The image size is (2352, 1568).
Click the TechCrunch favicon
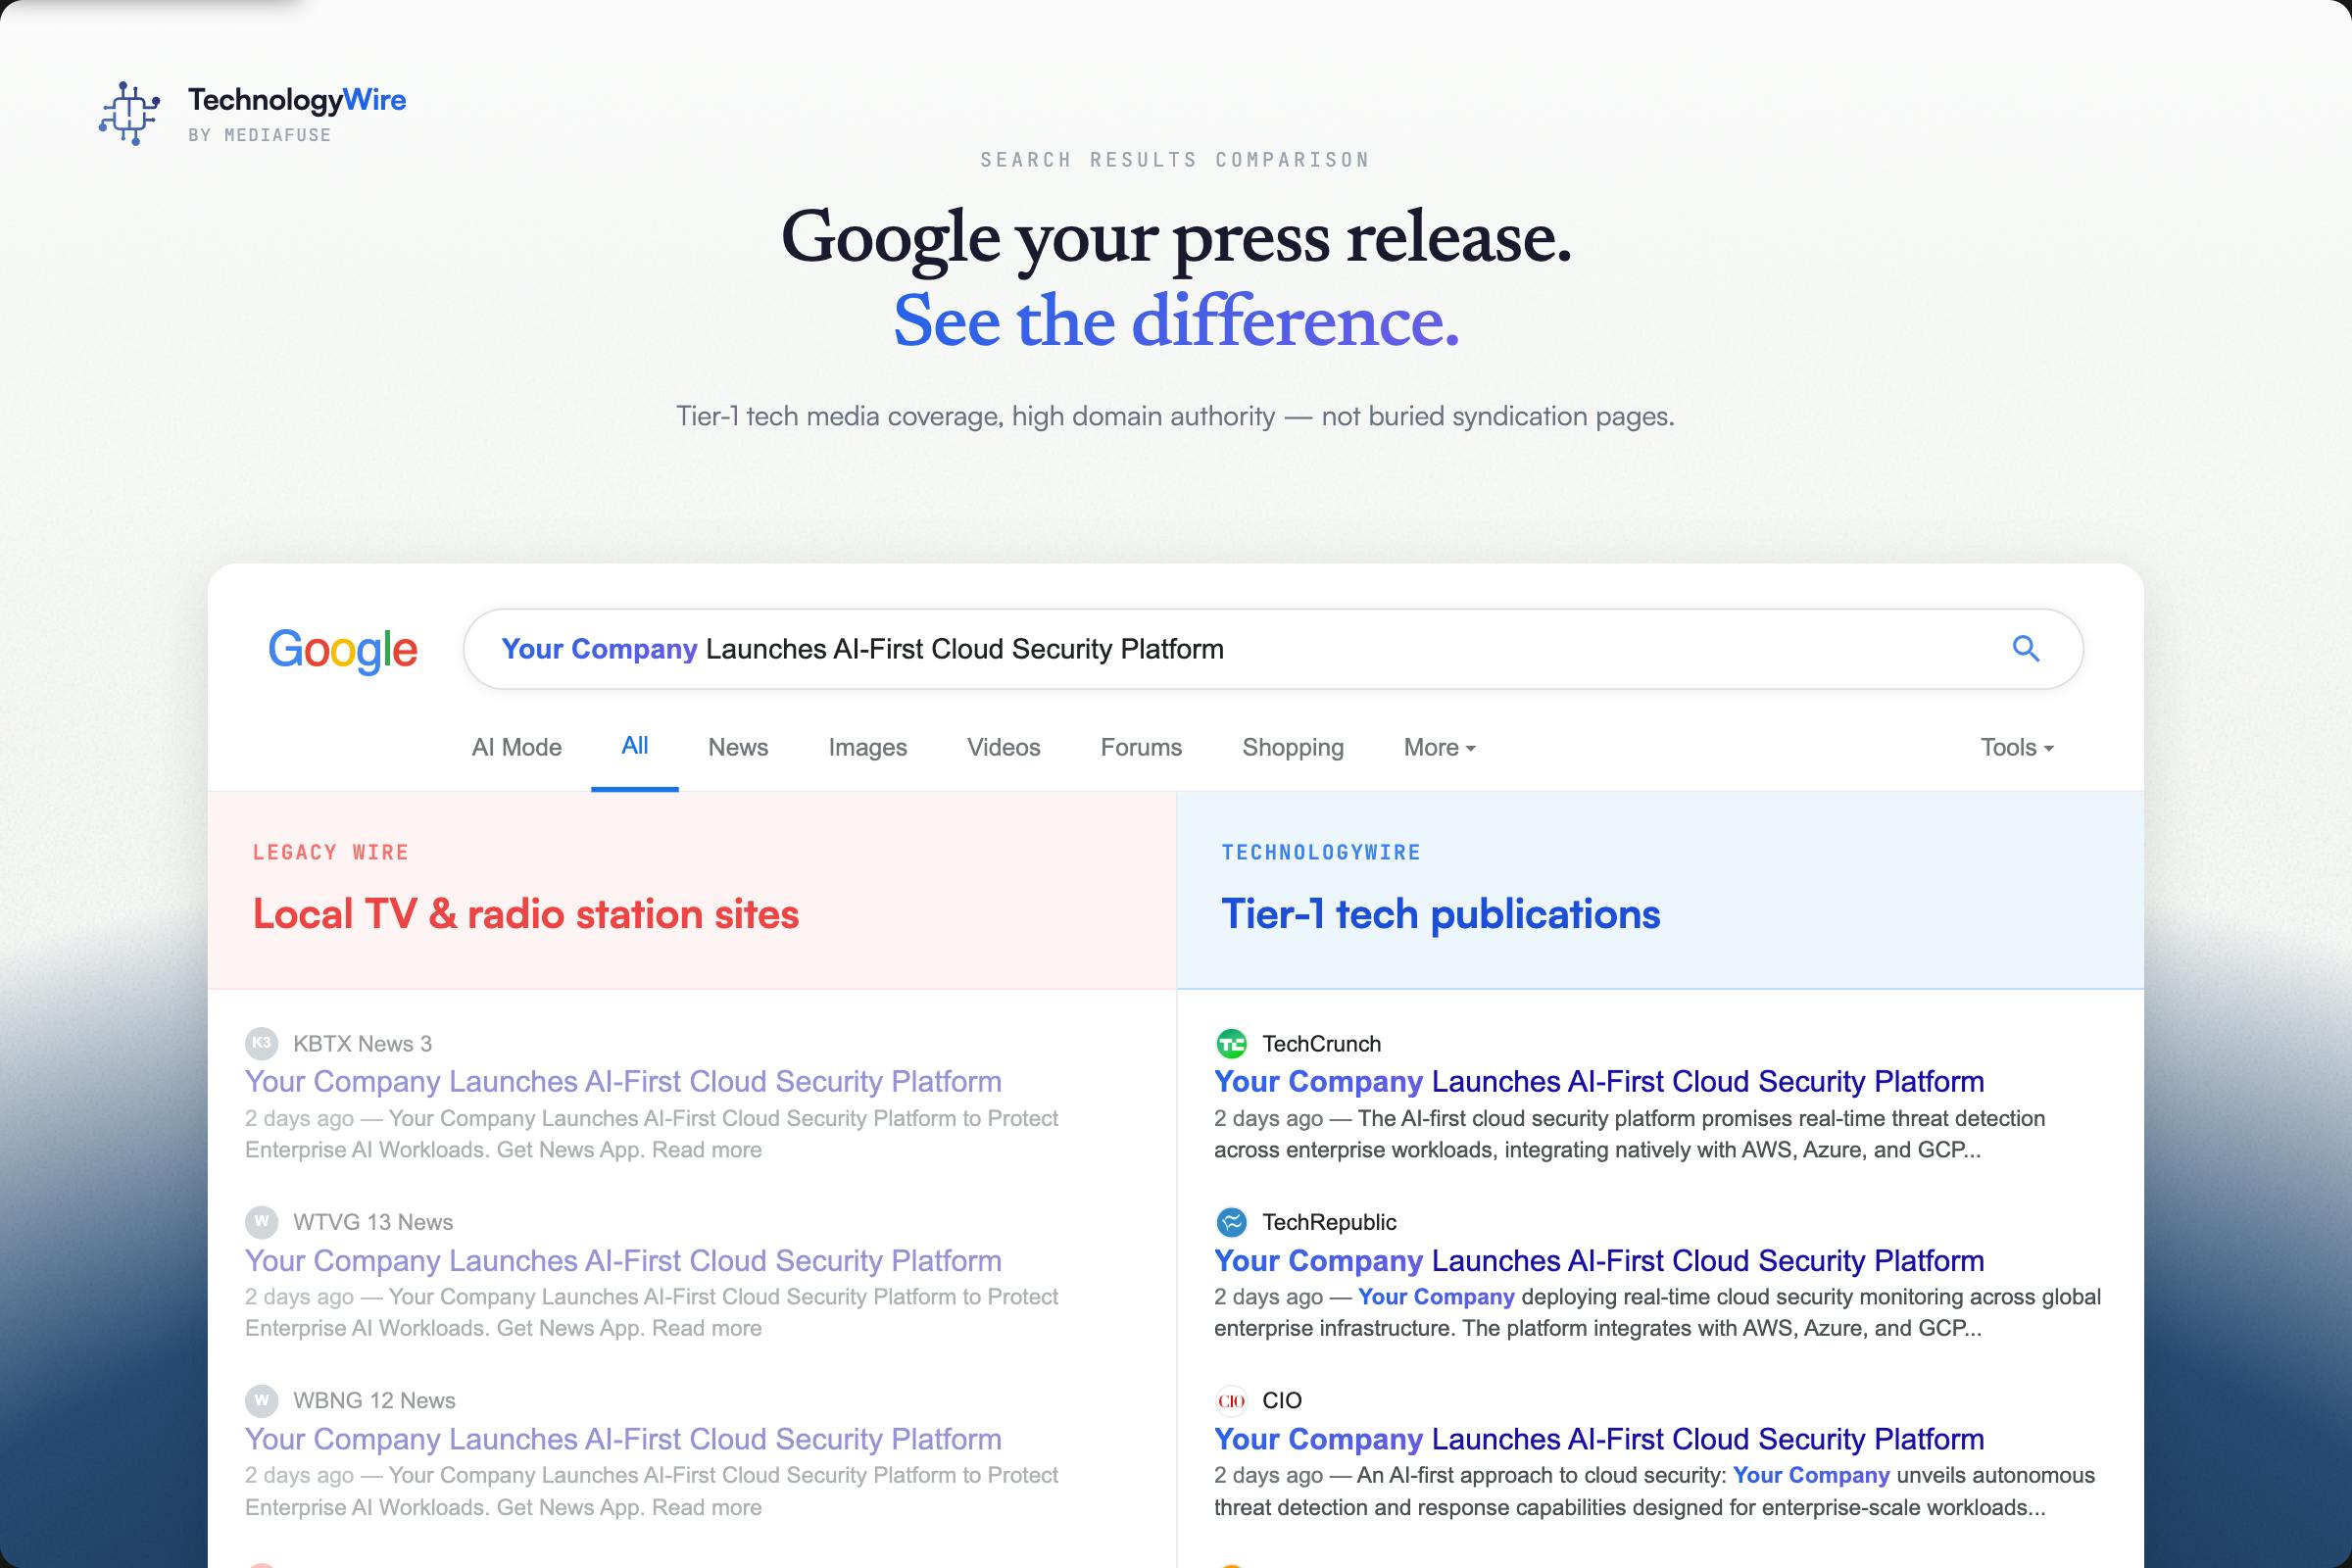1231,1043
